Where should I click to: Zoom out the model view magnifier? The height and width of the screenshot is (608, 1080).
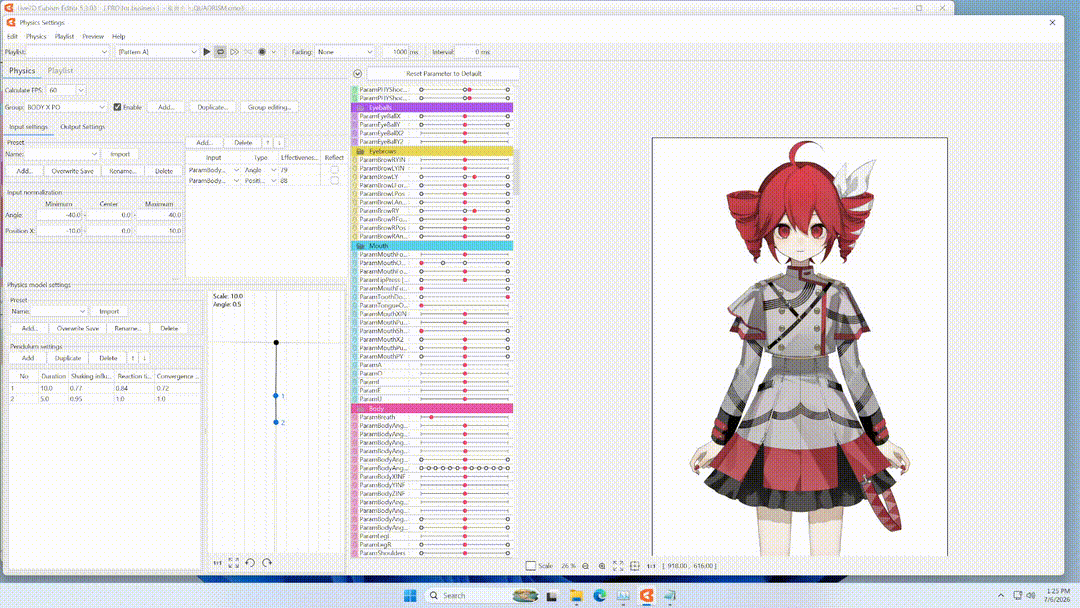(585, 566)
